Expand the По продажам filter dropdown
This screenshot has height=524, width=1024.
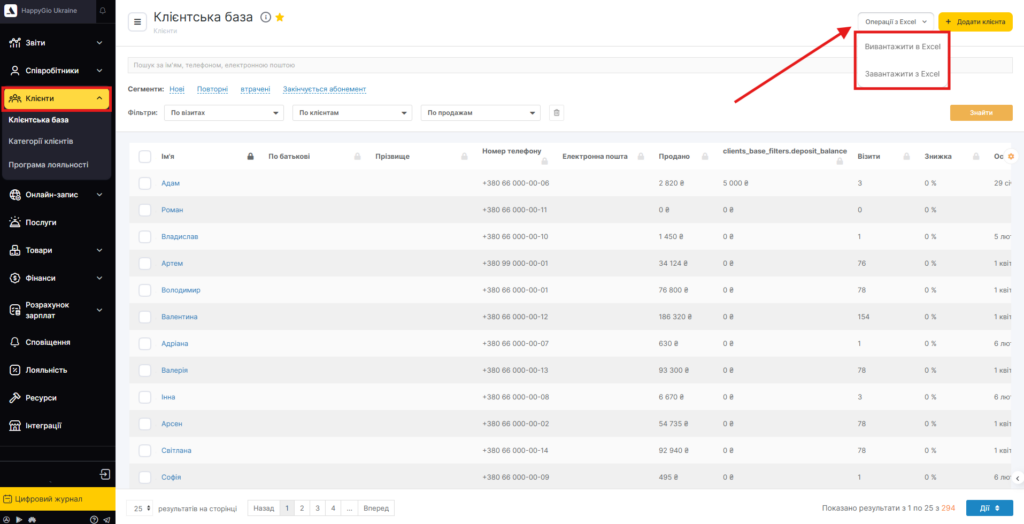480,113
